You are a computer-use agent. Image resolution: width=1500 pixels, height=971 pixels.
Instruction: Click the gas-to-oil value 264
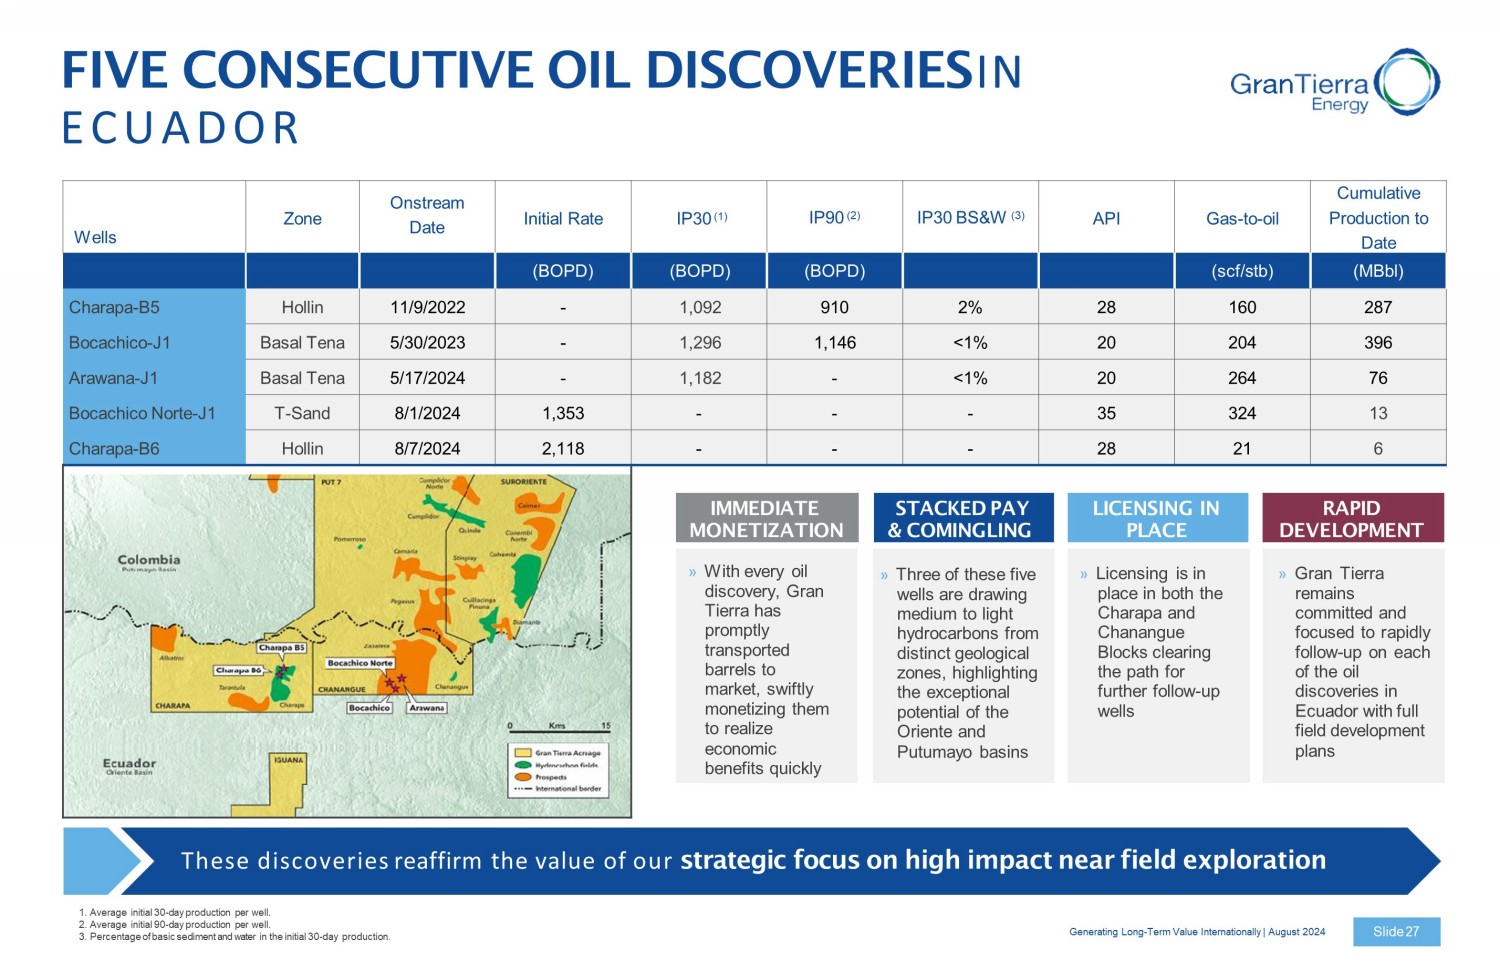click(x=1242, y=378)
